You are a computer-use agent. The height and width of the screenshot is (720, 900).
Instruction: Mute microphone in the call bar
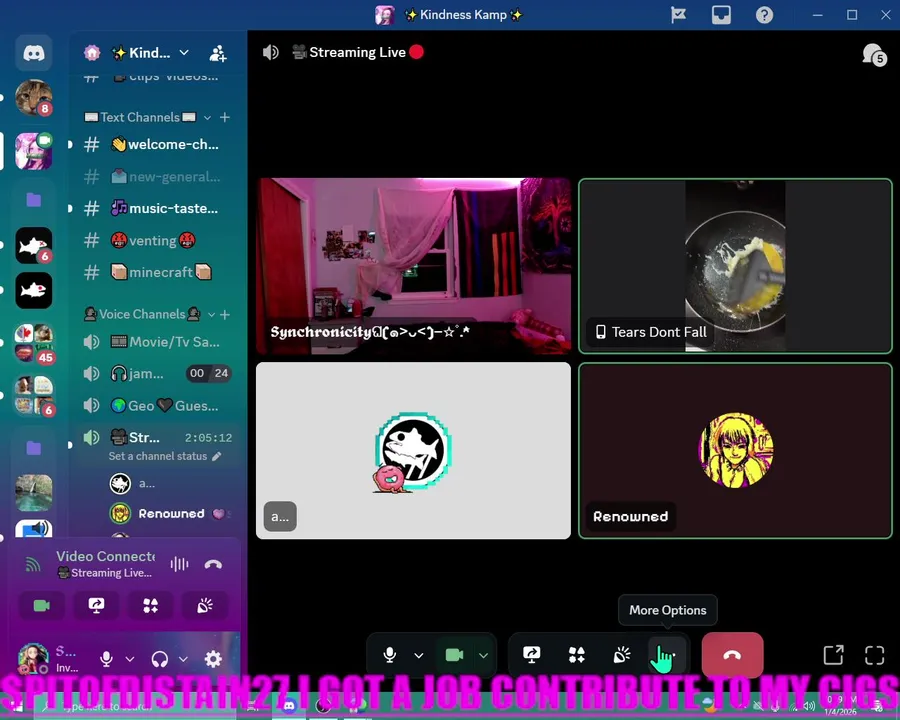(389, 655)
